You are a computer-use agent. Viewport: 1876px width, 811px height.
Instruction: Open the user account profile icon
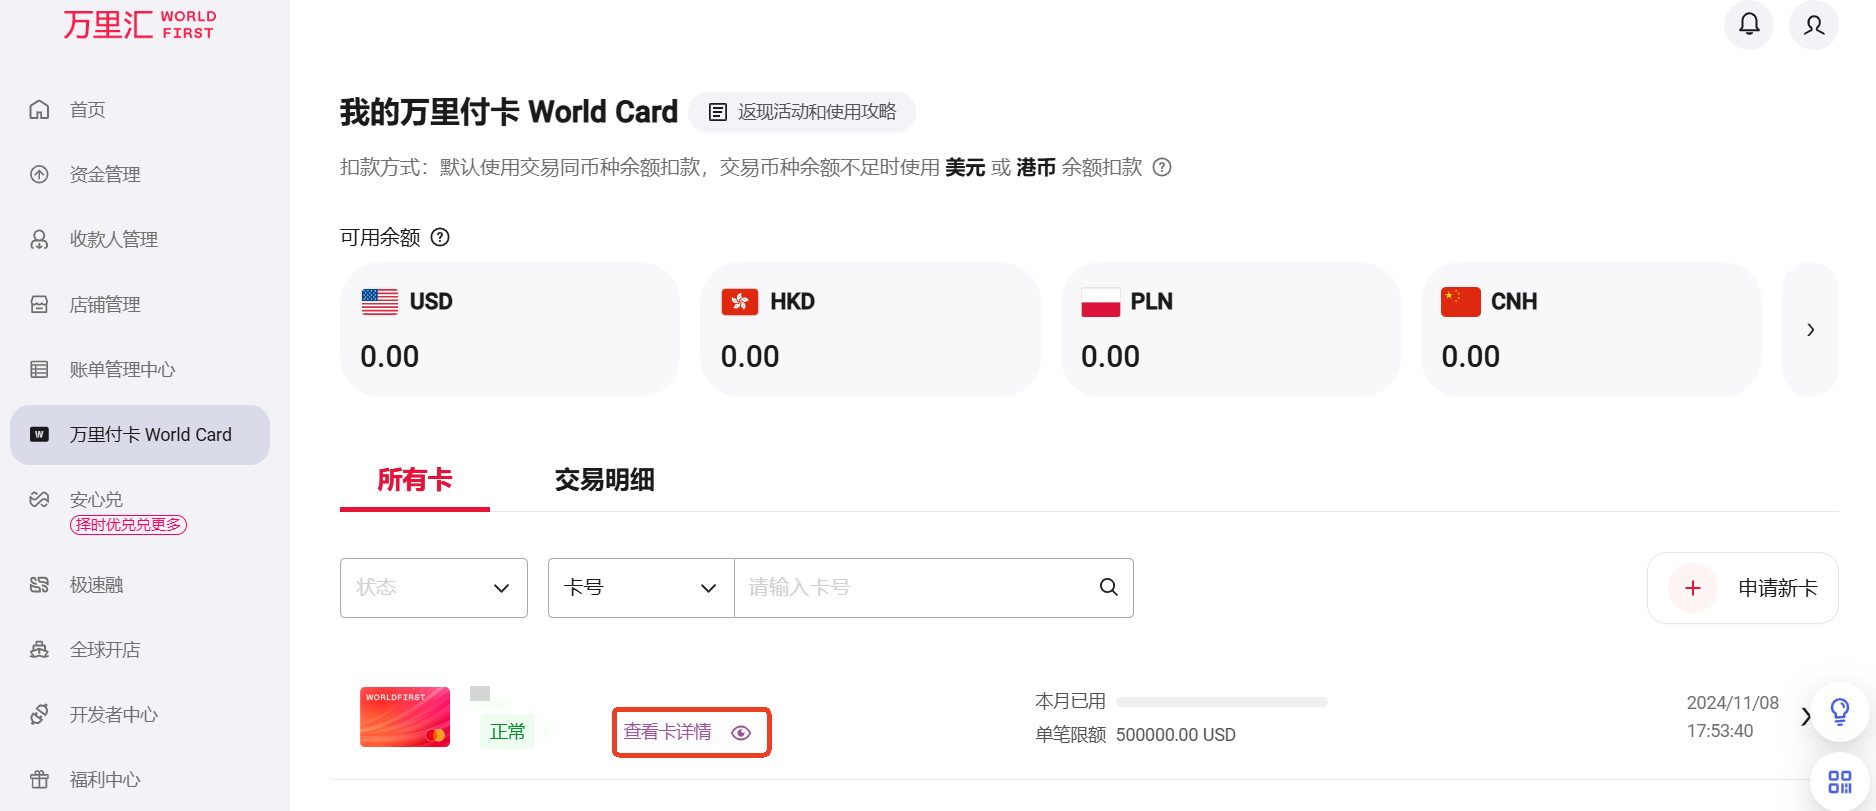click(x=1814, y=24)
